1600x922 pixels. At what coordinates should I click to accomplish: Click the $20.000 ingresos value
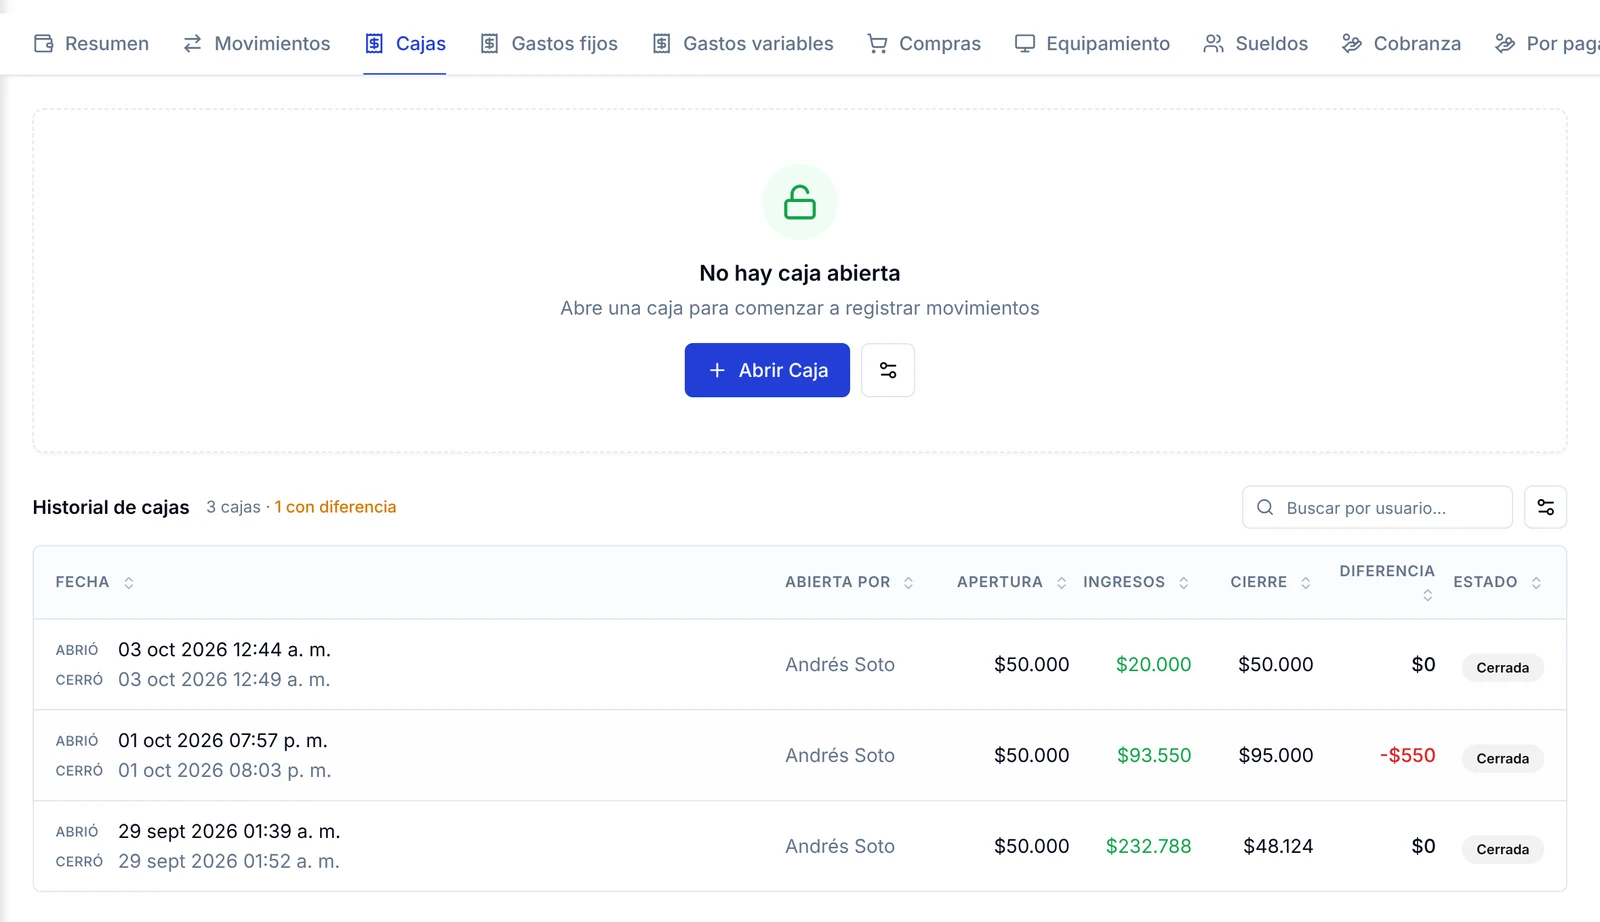[1153, 665]
